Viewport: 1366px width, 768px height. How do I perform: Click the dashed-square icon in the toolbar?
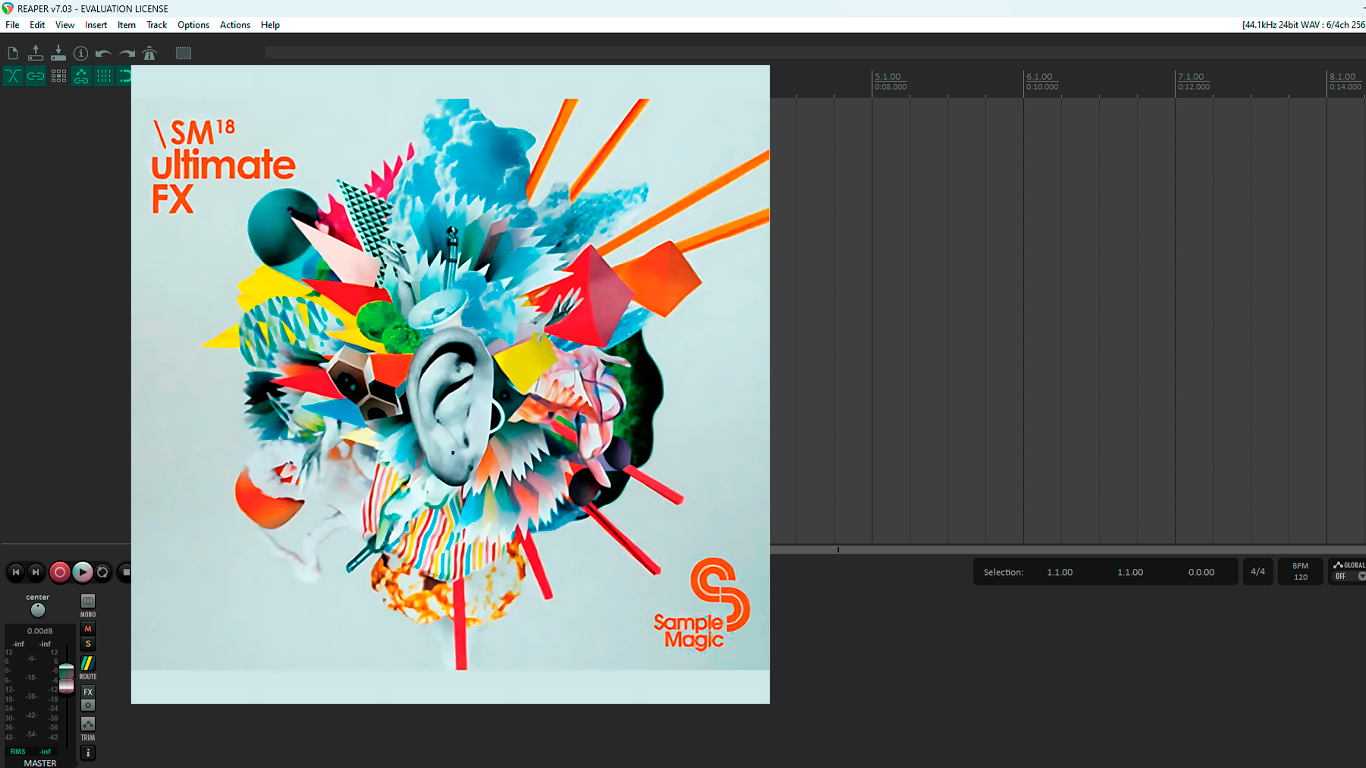coord(183,53)
